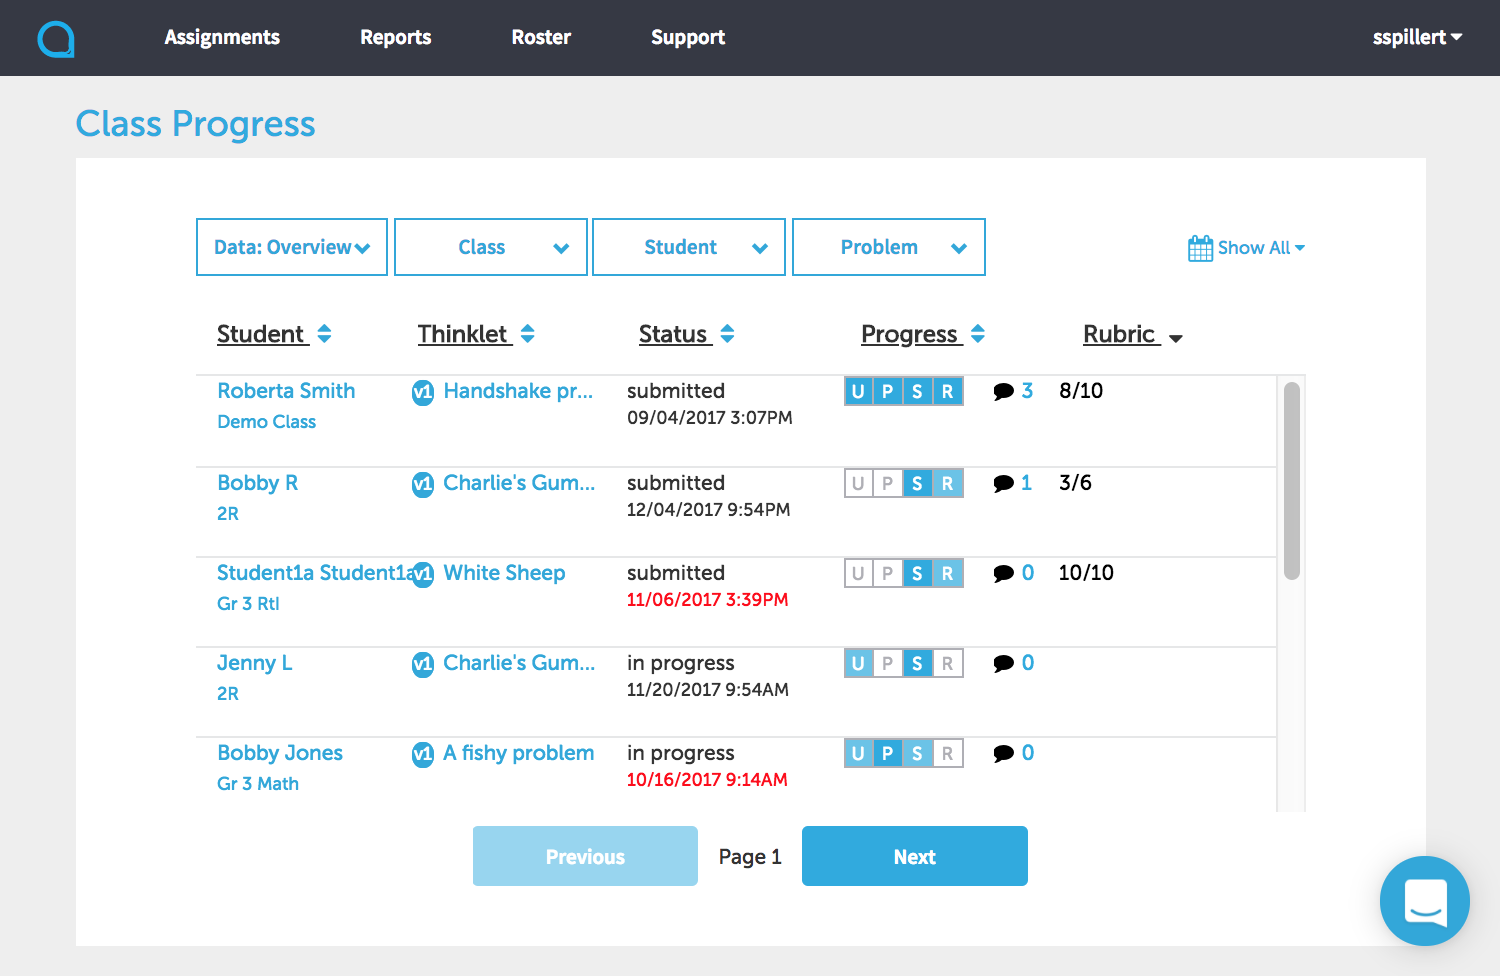1500x976 pixels.
Task: Expand the Rubric column dropdown
Action: coord(1176,339)
